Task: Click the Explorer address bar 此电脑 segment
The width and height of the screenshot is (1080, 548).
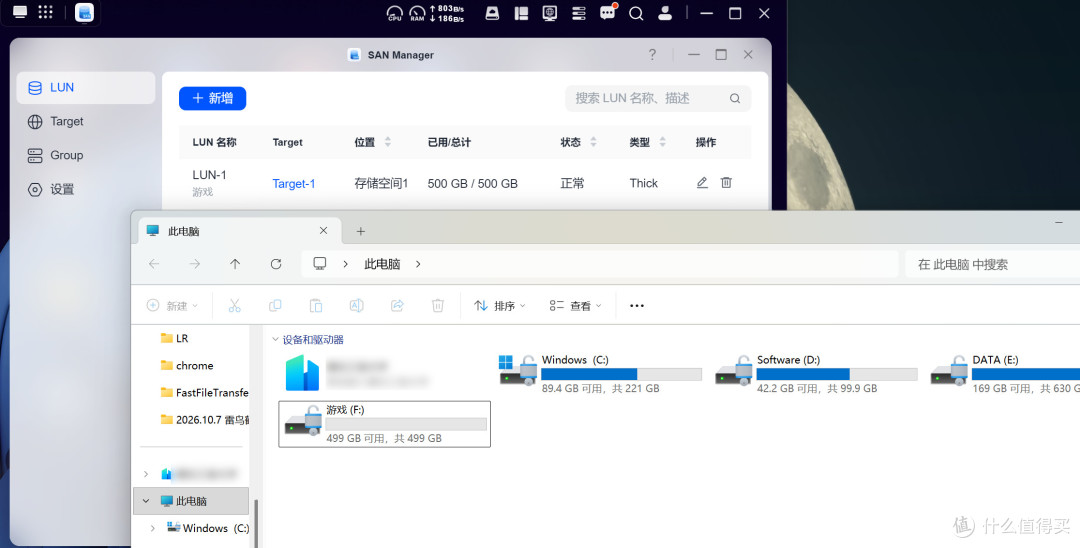Action: point(382,264)
